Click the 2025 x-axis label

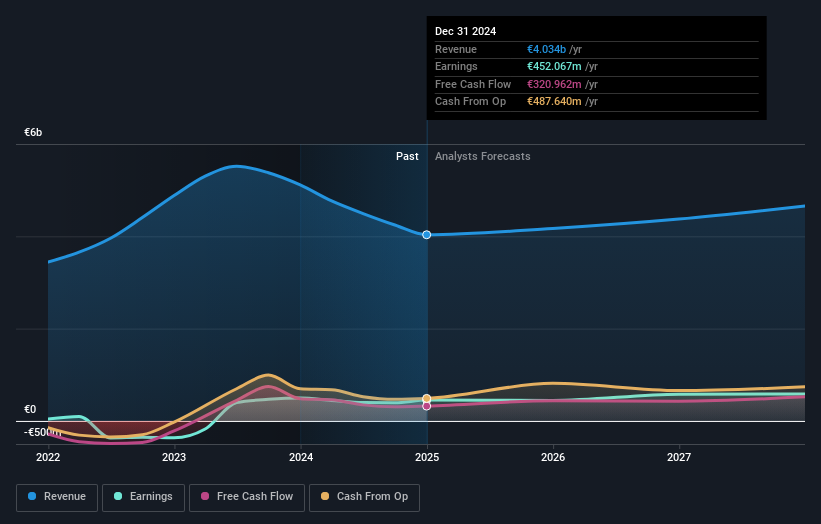tap(427, 458)
